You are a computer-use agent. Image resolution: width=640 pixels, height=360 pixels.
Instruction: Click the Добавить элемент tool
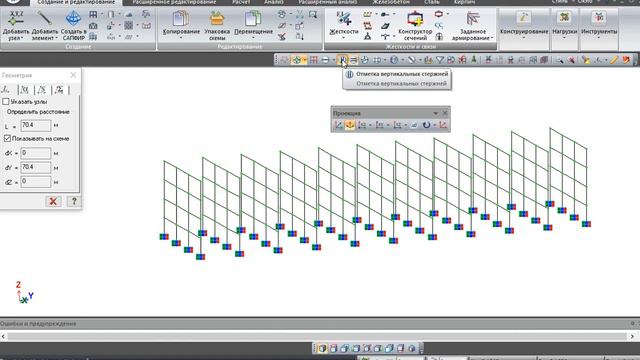(x=44, y=25)
